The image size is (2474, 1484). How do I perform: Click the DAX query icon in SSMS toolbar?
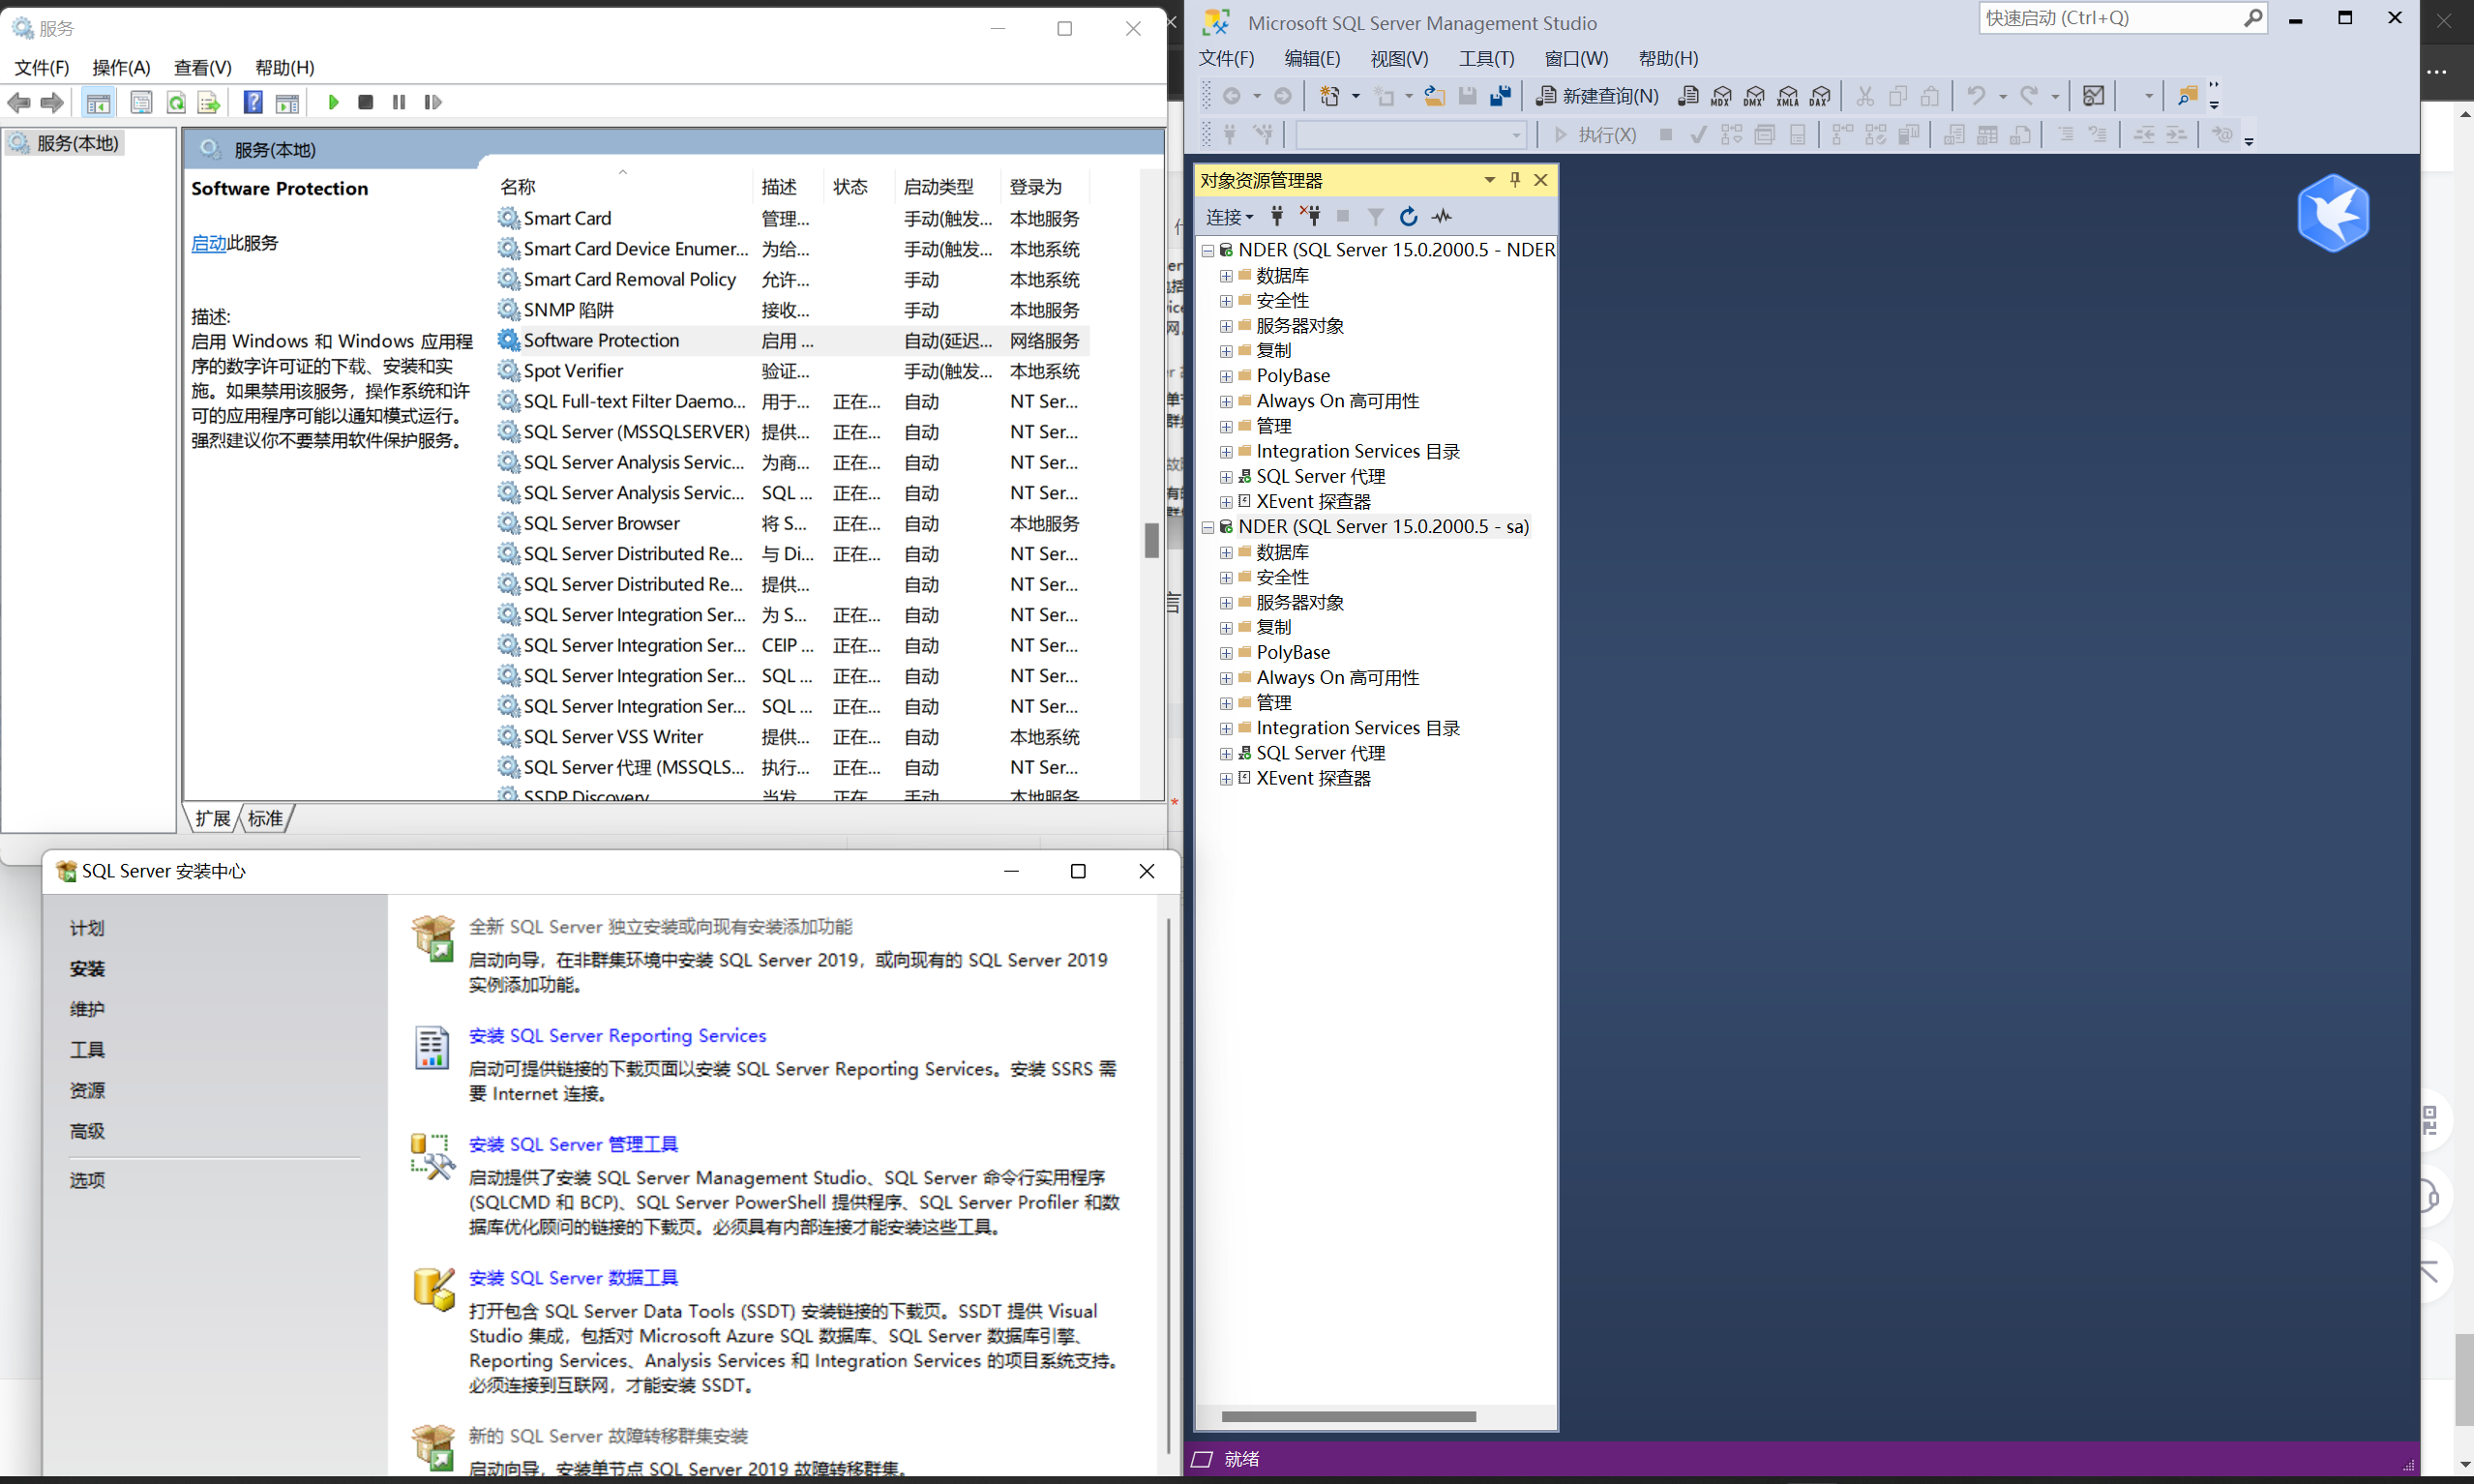coord(1820,96)
